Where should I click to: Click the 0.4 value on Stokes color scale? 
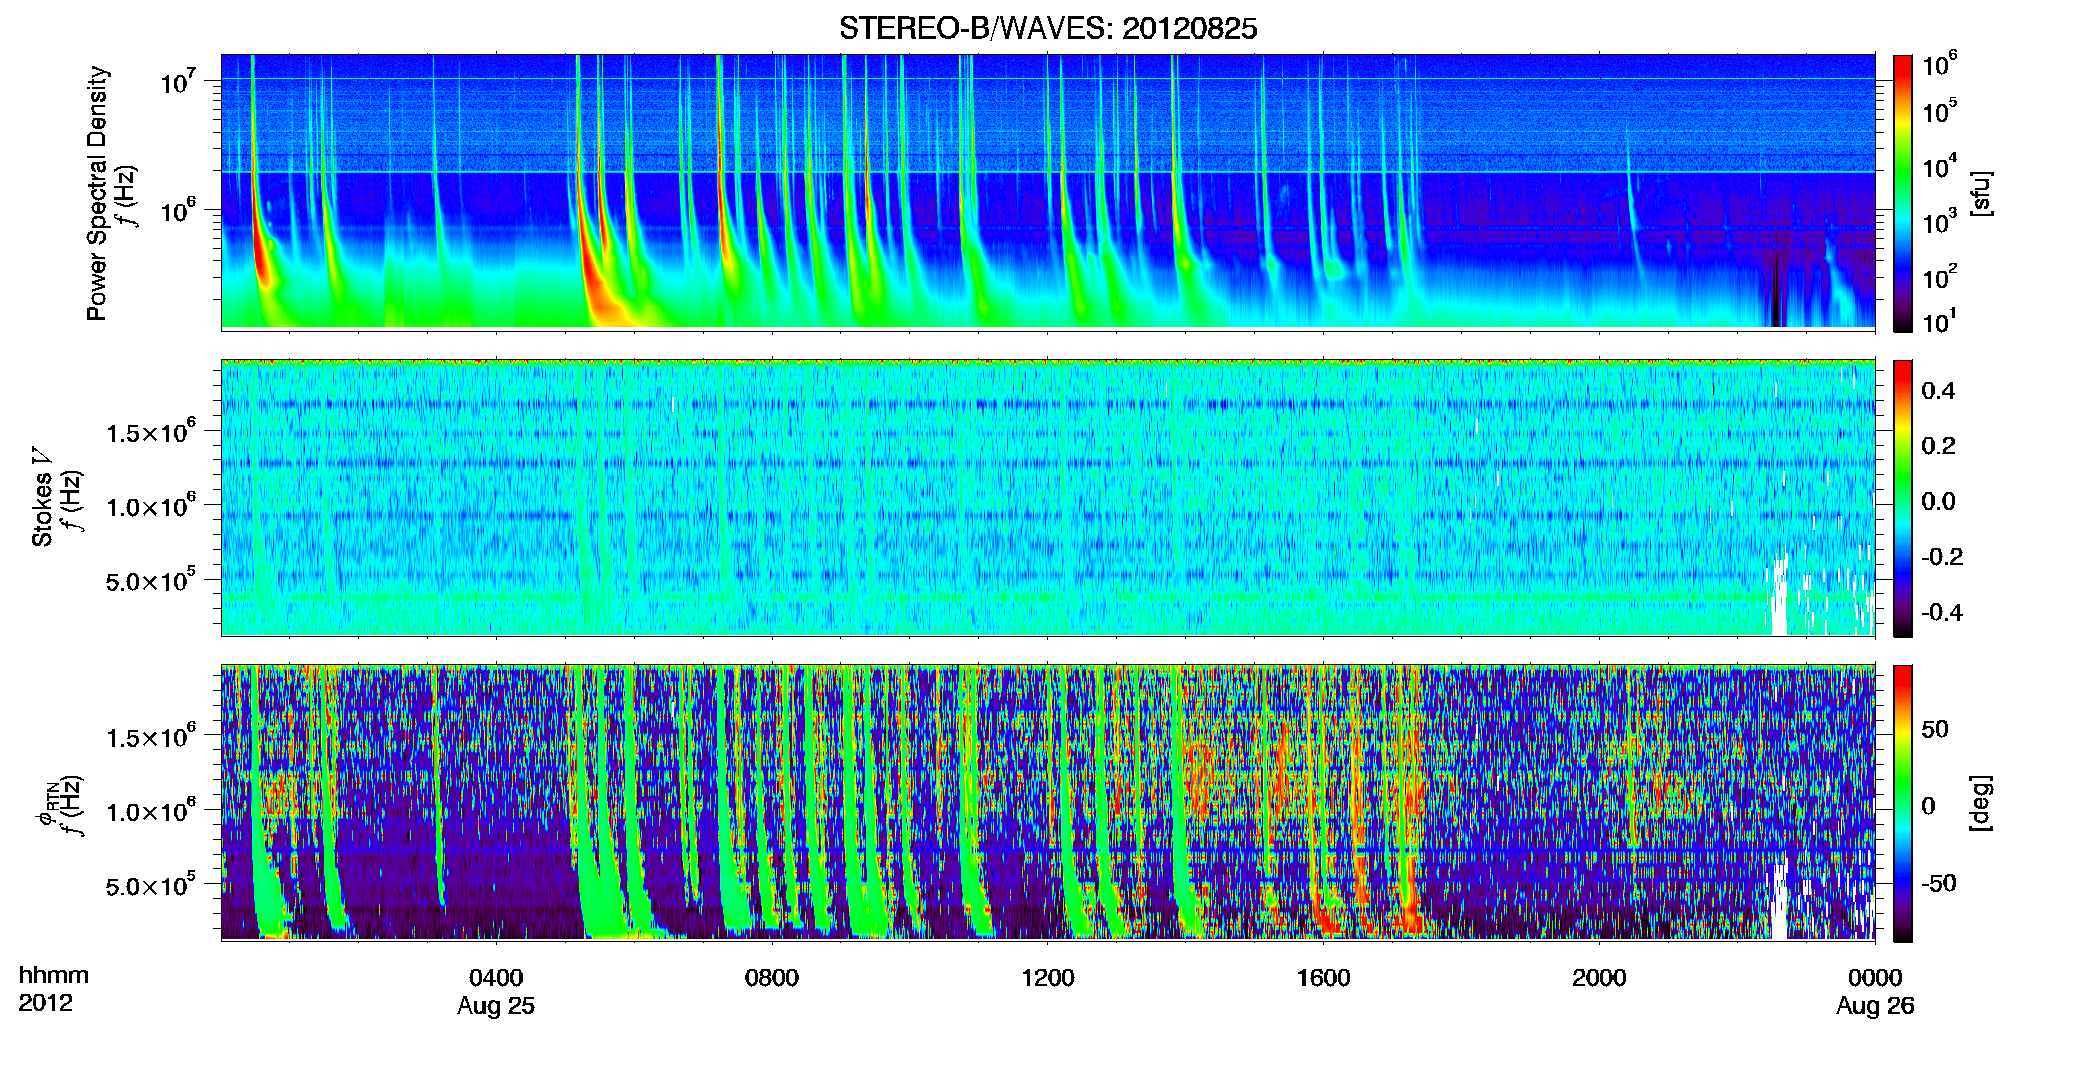point(1938,390)
